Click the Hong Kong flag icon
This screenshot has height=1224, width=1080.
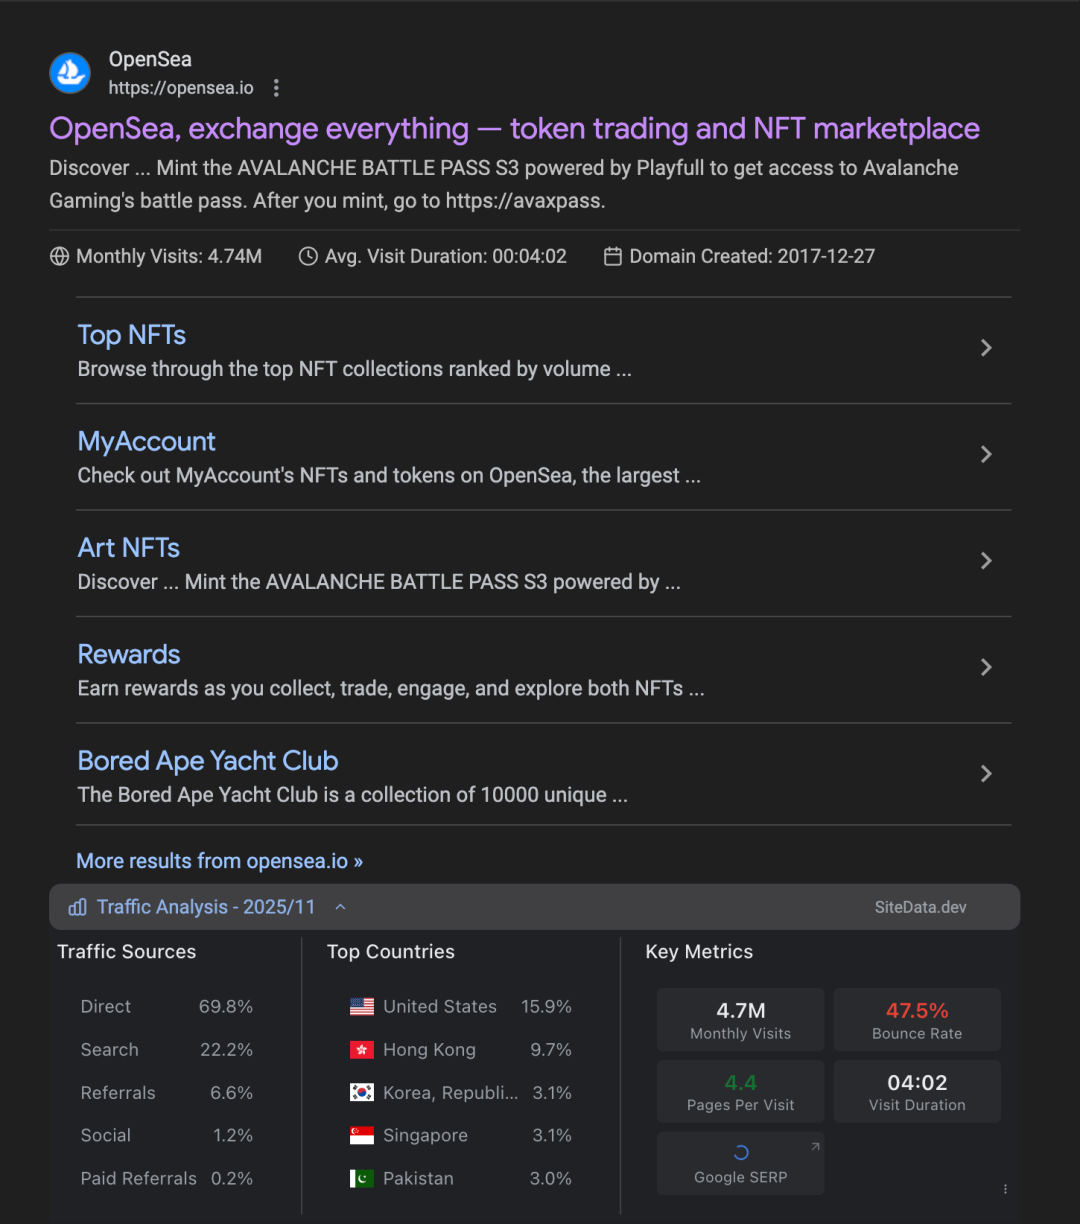[362, 1050]
